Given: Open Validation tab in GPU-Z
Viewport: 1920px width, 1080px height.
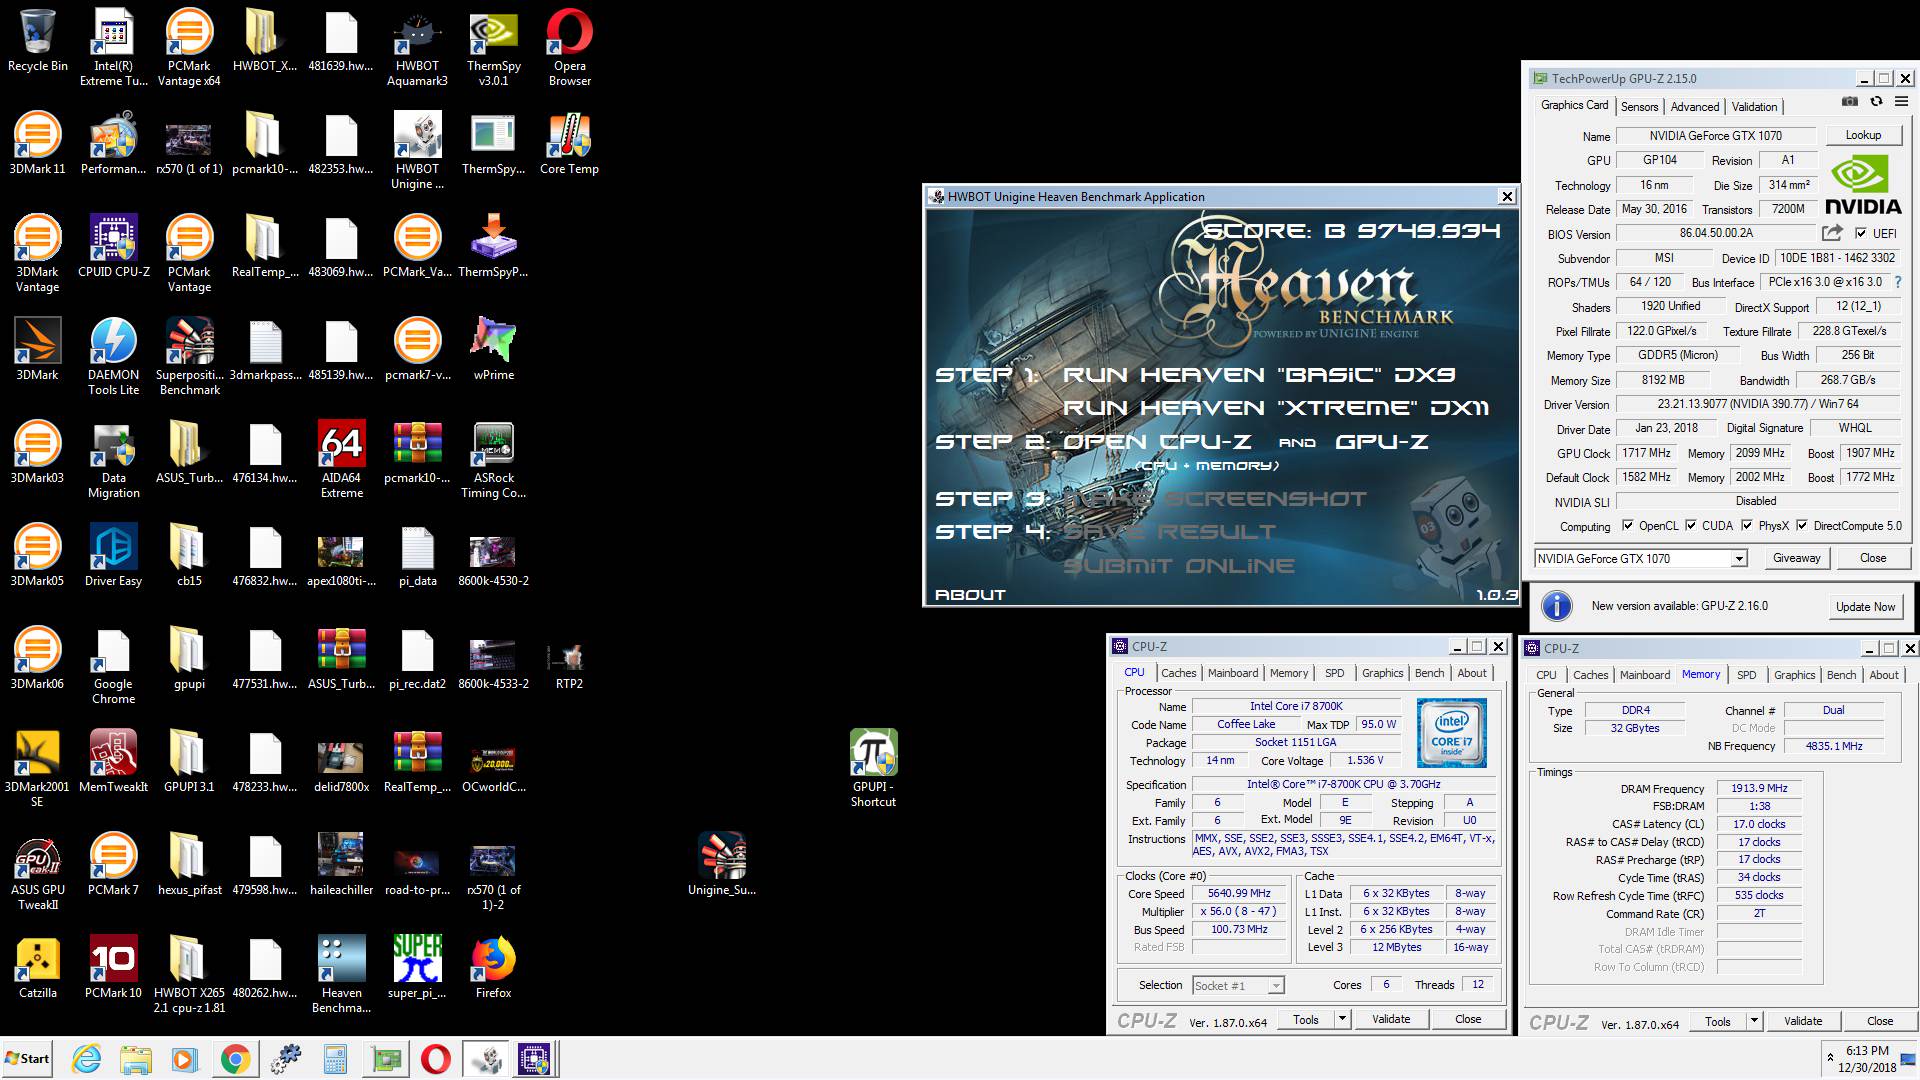Looking at the screenshot, I should point(1754,107).
